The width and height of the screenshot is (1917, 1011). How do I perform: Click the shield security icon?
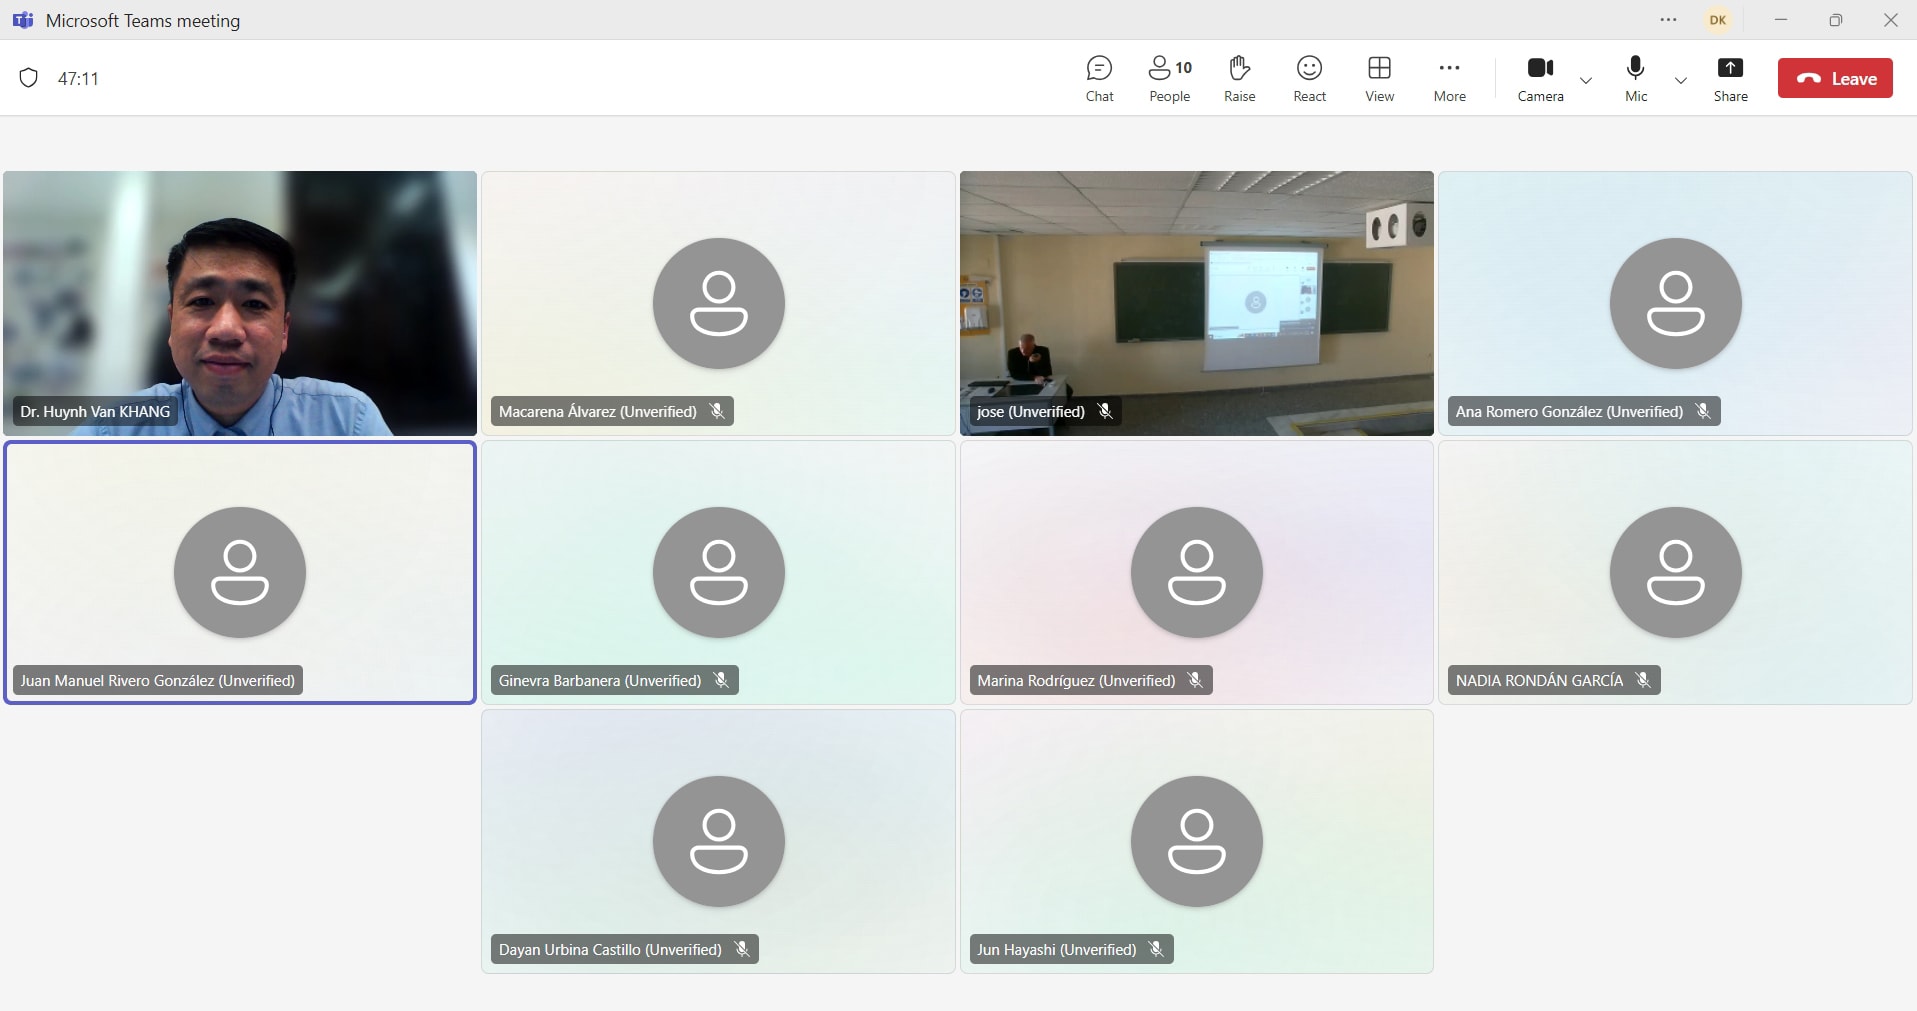(29, 78)
